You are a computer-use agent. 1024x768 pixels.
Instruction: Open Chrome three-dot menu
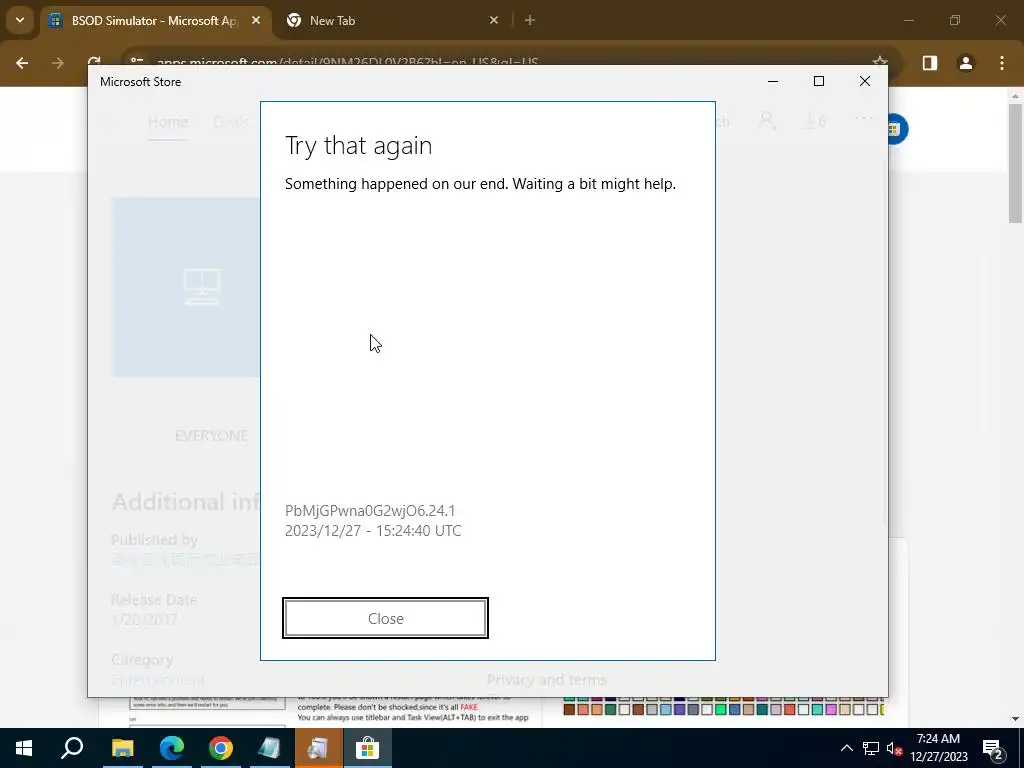(x=1002, y=63)
